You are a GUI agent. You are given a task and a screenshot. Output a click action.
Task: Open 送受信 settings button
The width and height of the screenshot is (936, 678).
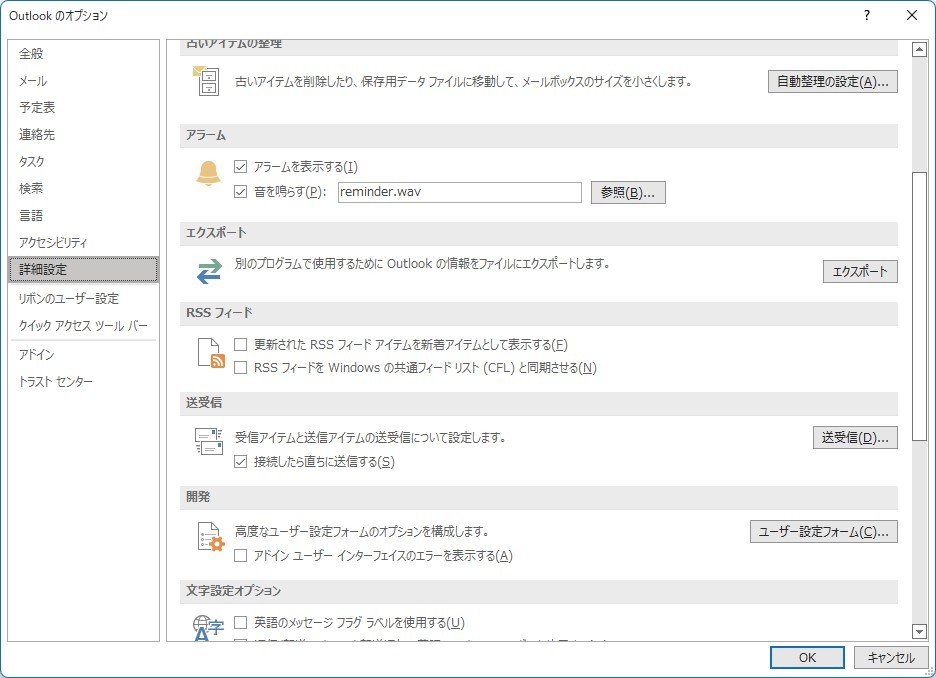click(855, 437)
